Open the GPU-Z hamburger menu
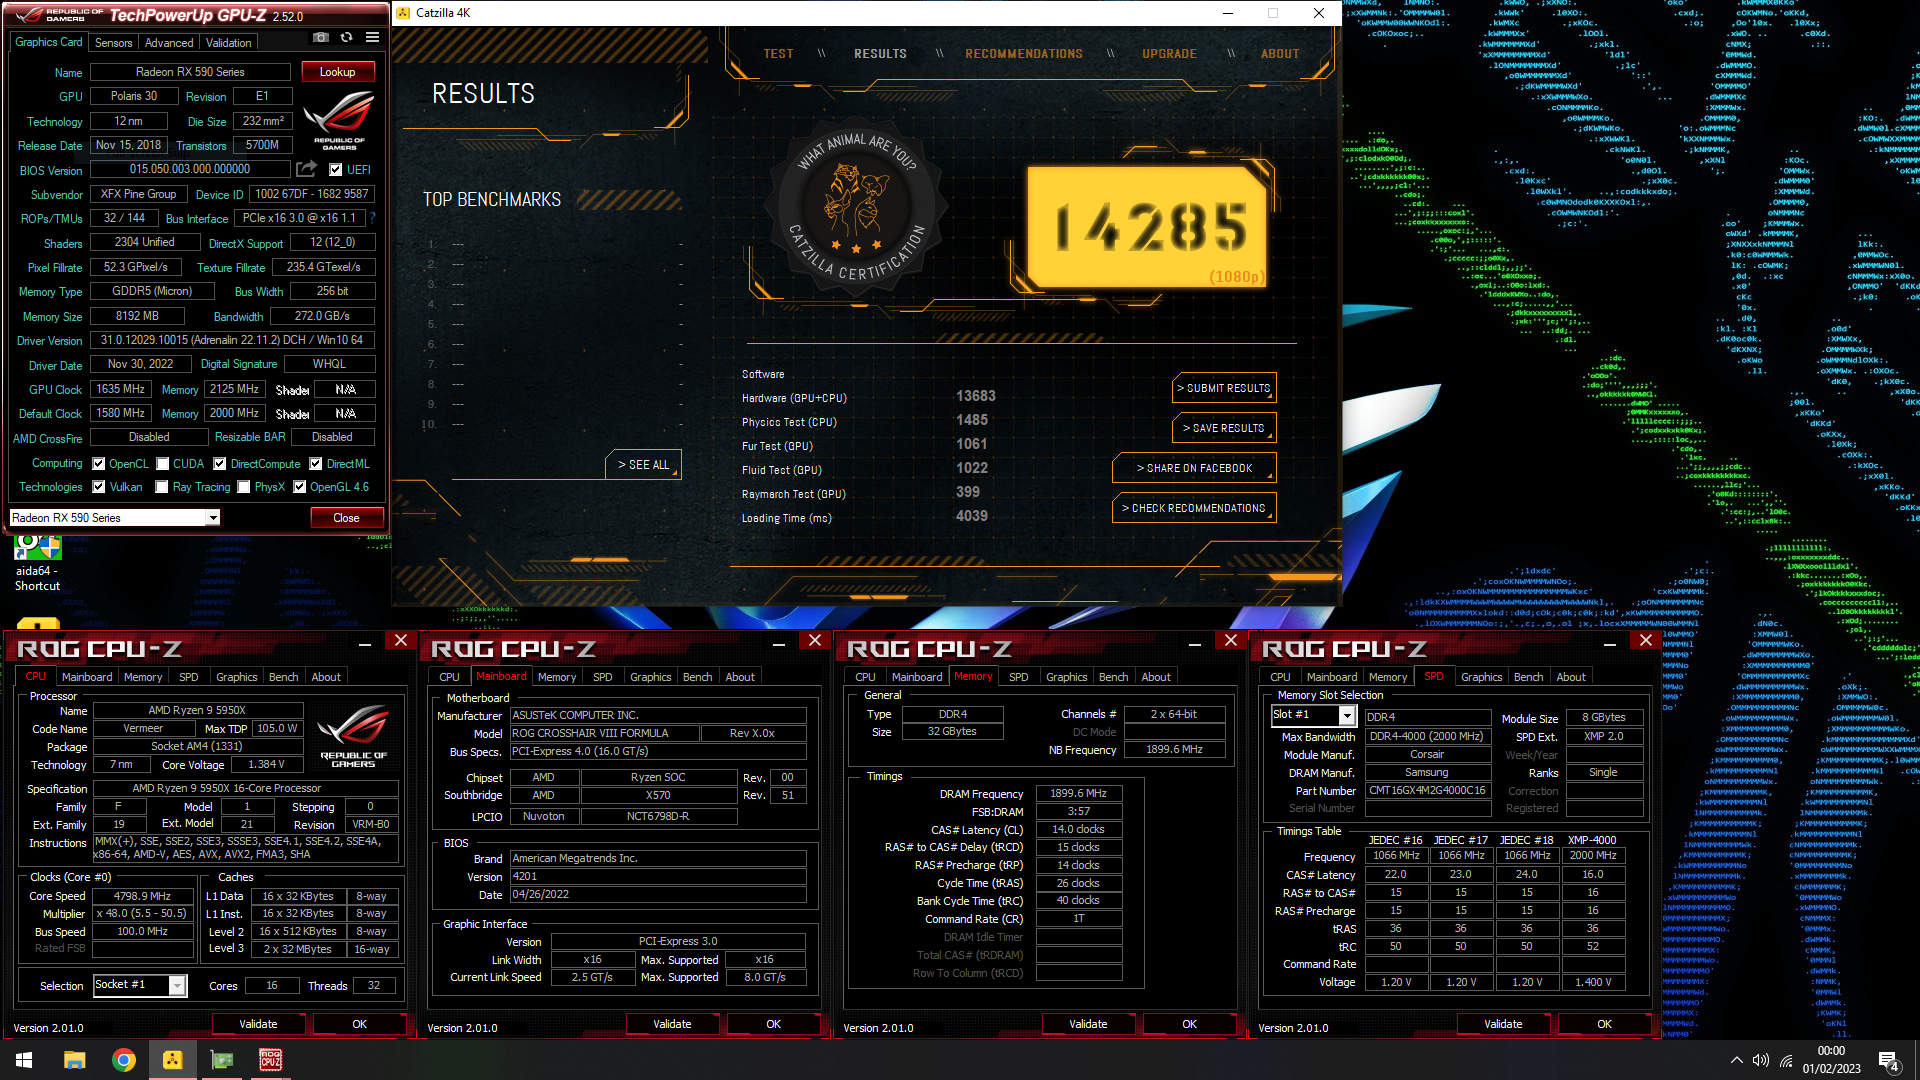 (x=372, y=38)
